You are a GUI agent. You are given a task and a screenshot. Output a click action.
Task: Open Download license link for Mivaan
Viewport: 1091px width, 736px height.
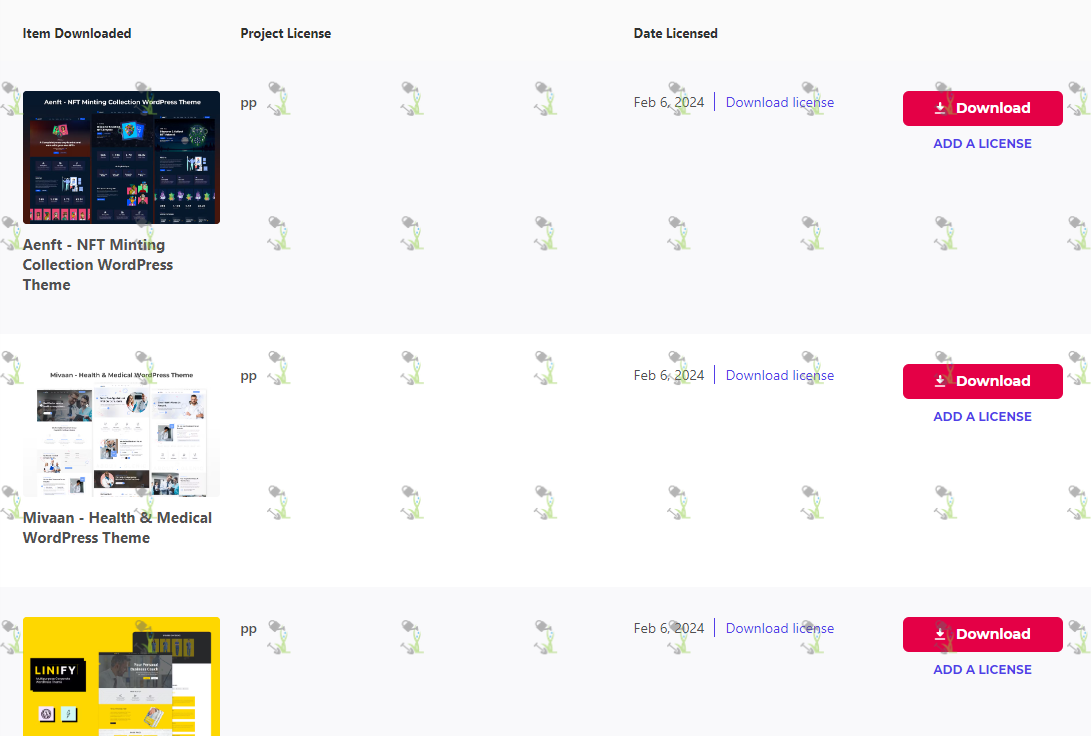(x=779, y=376)
